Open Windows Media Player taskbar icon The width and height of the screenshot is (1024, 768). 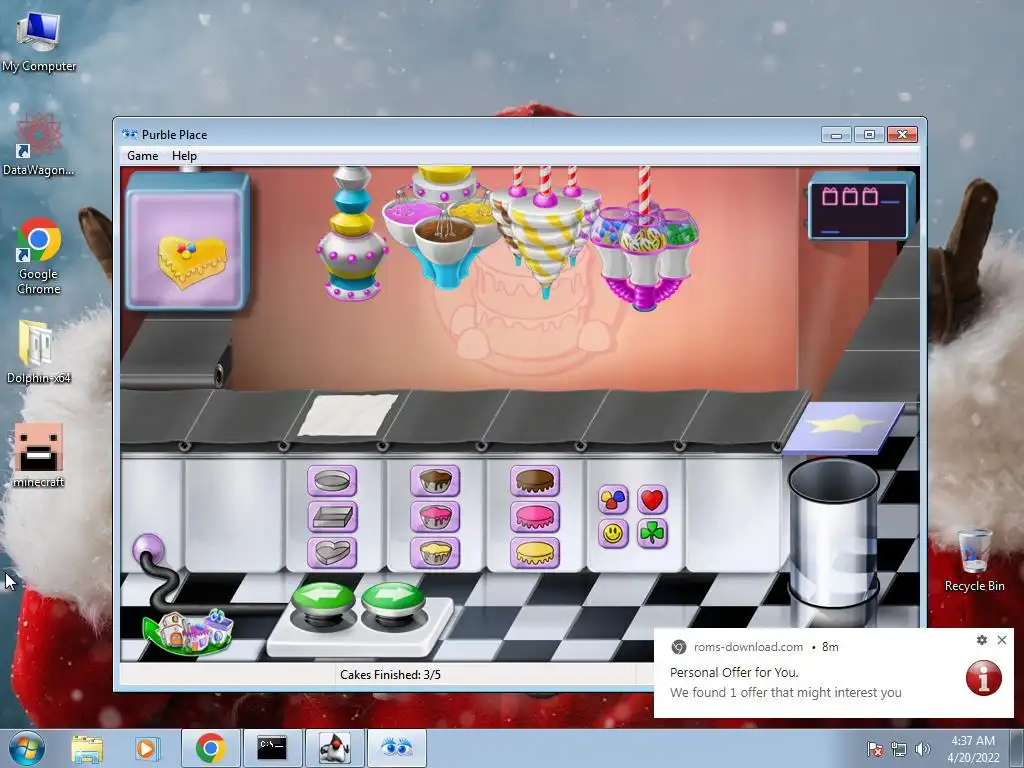click(x=146, y=748)
